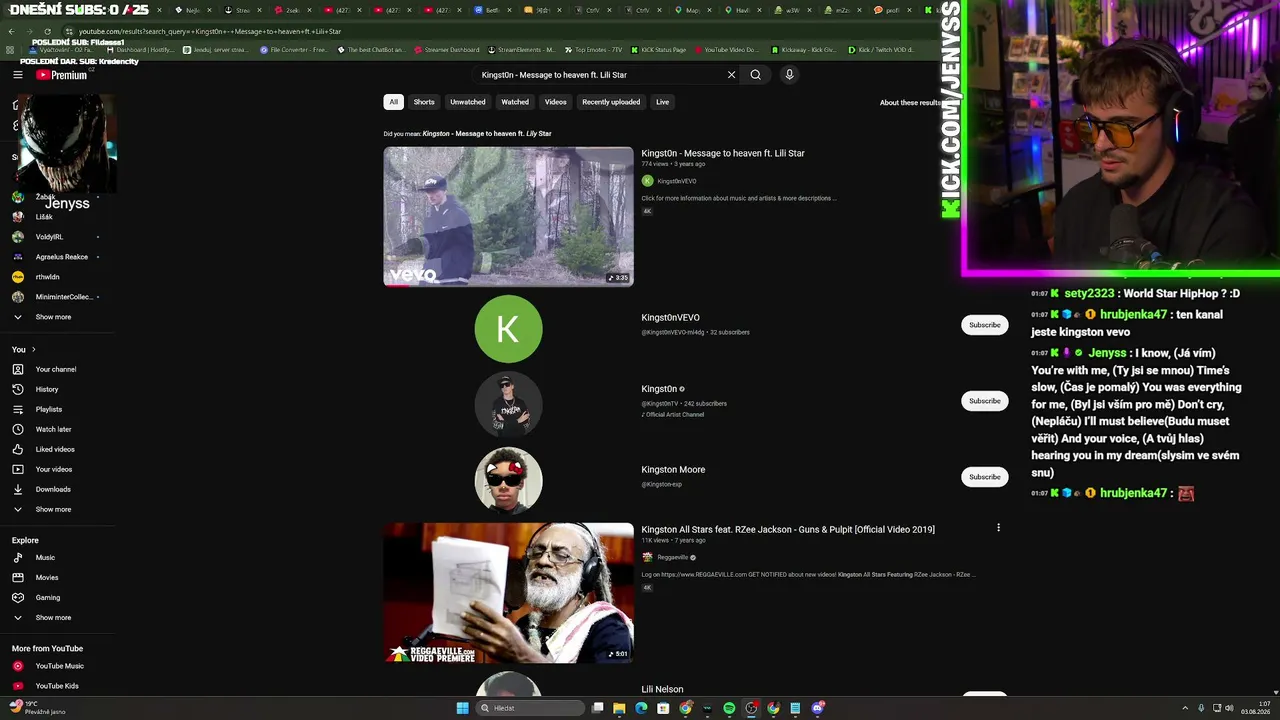Play the Message to heaven video thumbnail
Screen dimensions: 1280x720
point(508,216)
